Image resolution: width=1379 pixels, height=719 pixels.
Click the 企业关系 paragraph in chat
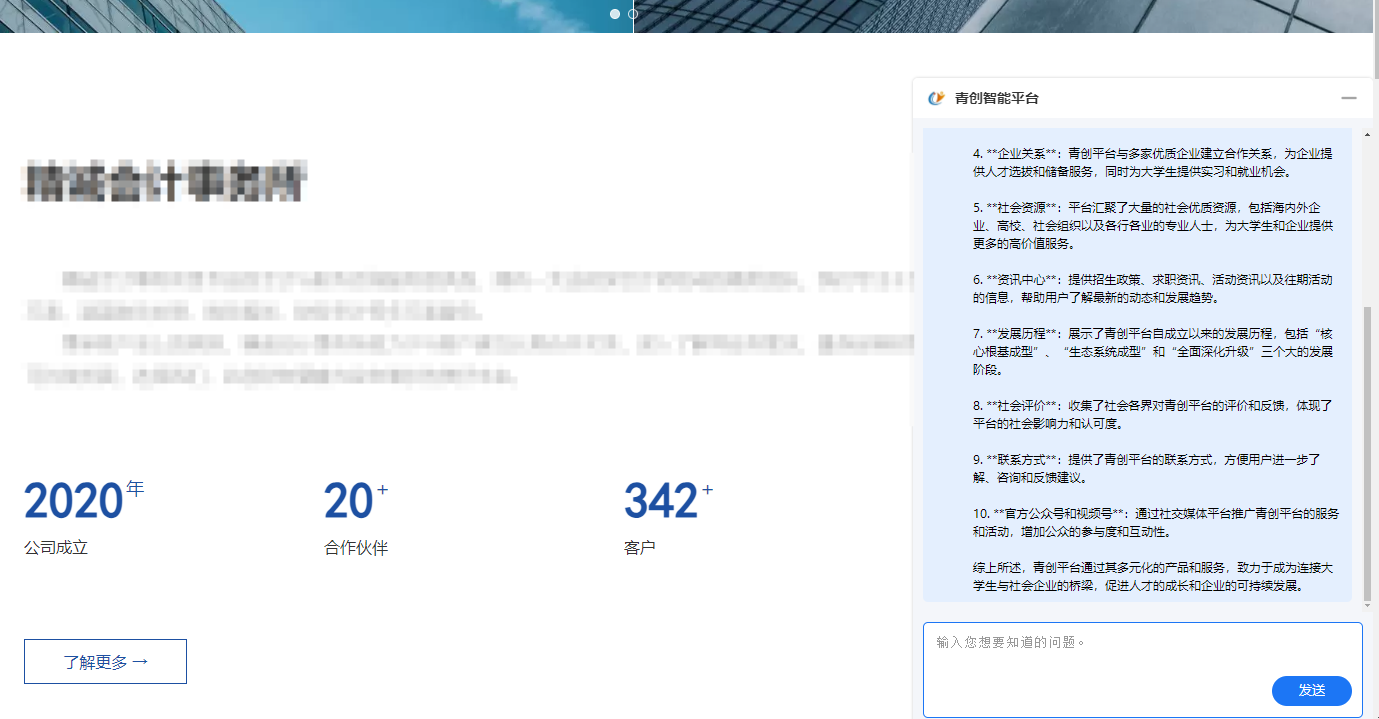1152,162
